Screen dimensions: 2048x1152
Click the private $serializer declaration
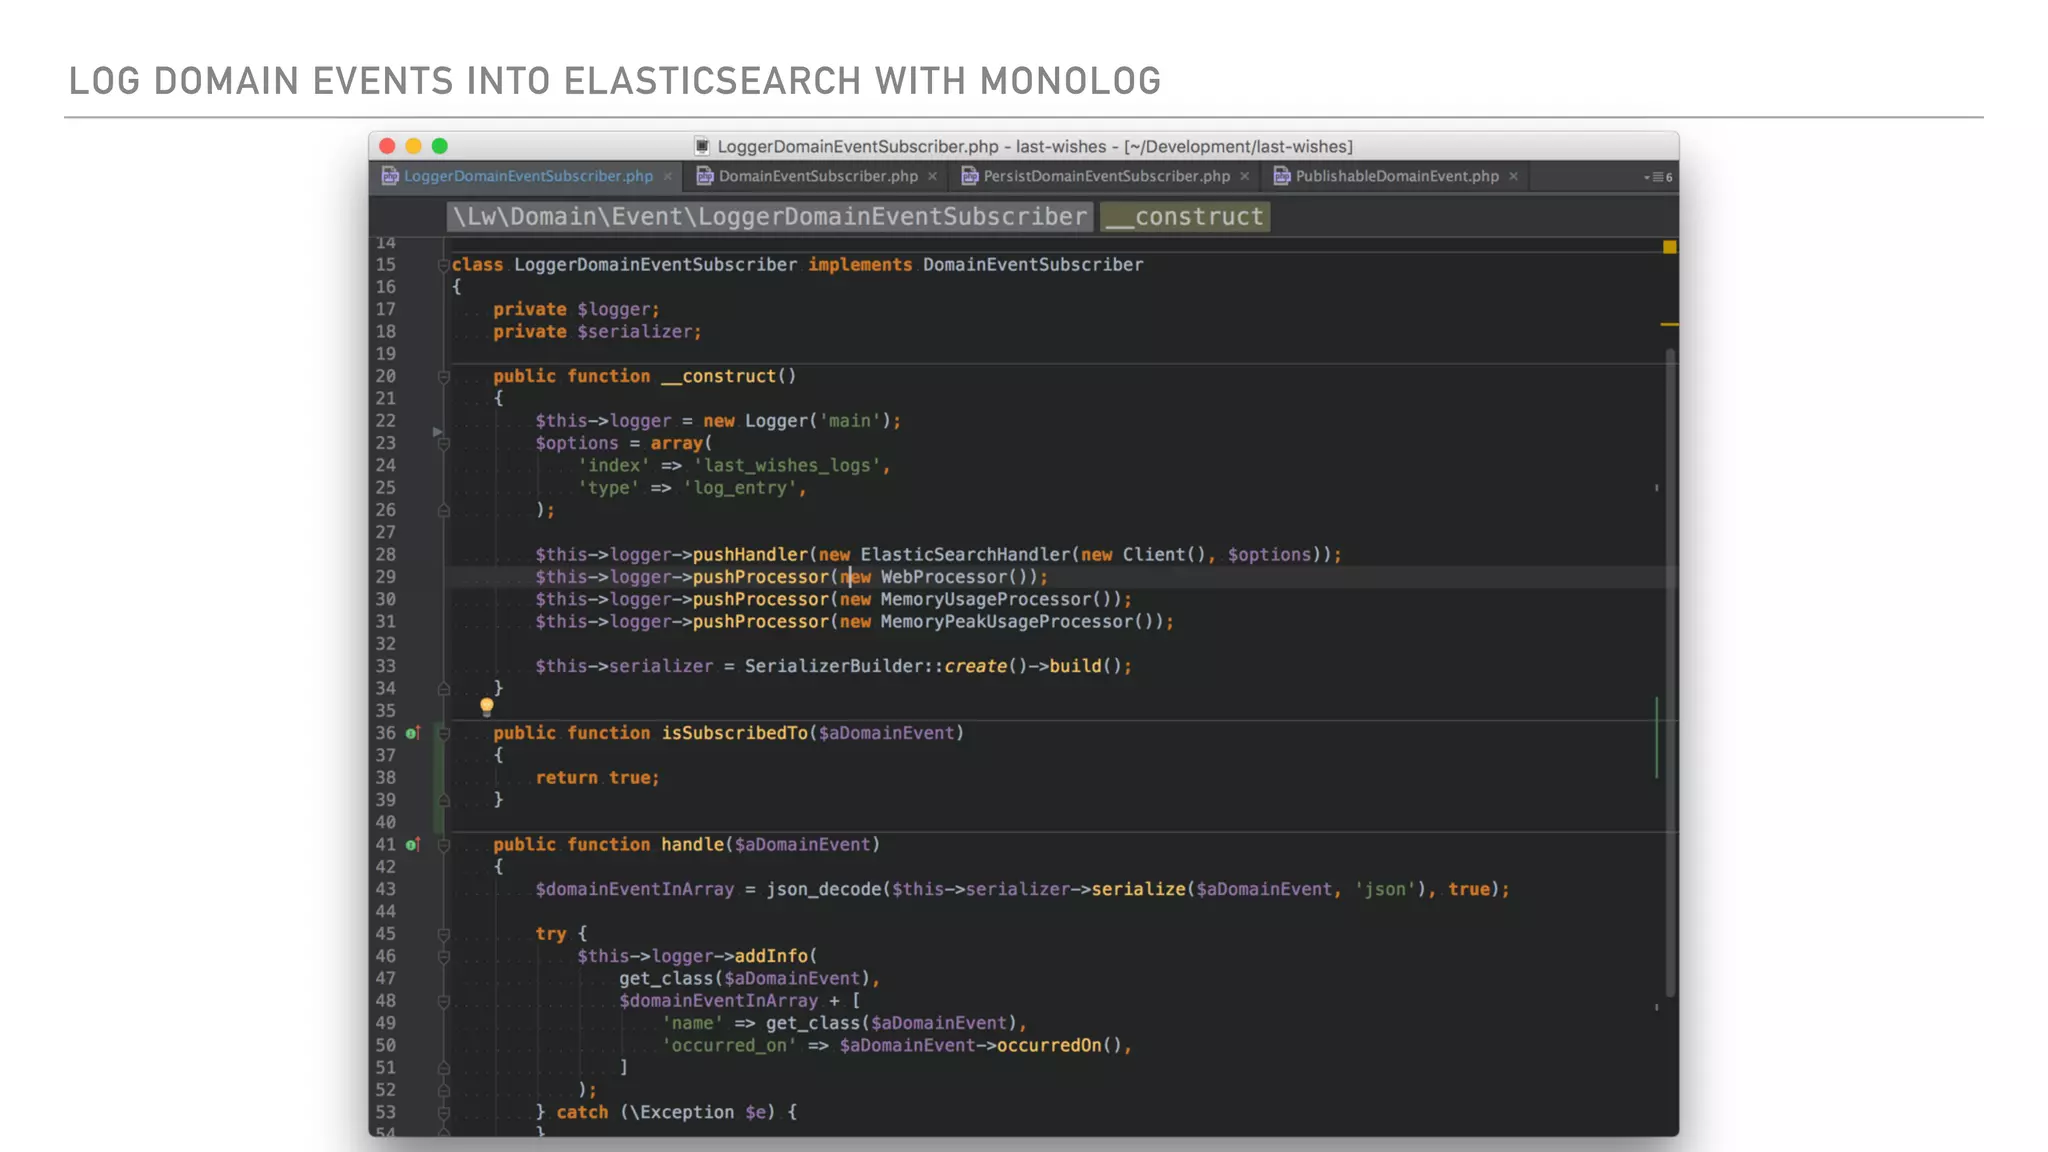(x=597, y=332)
